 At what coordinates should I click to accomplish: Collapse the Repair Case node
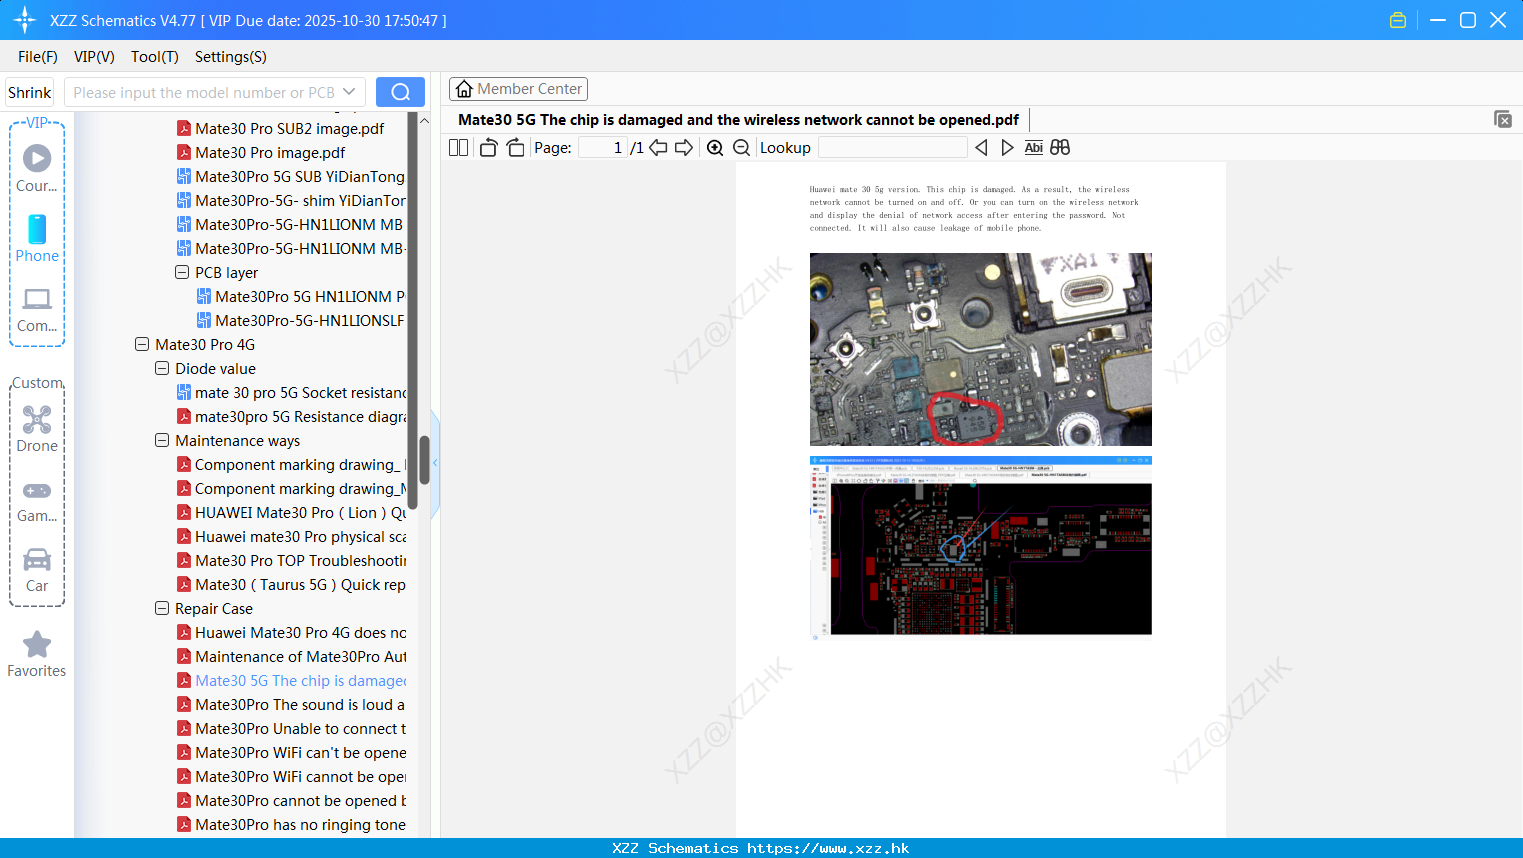tap(162, 608)
